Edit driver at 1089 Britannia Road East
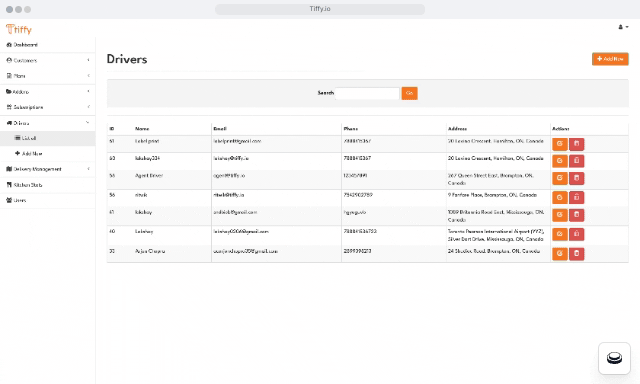640x384 pixels. coord(560,215)
